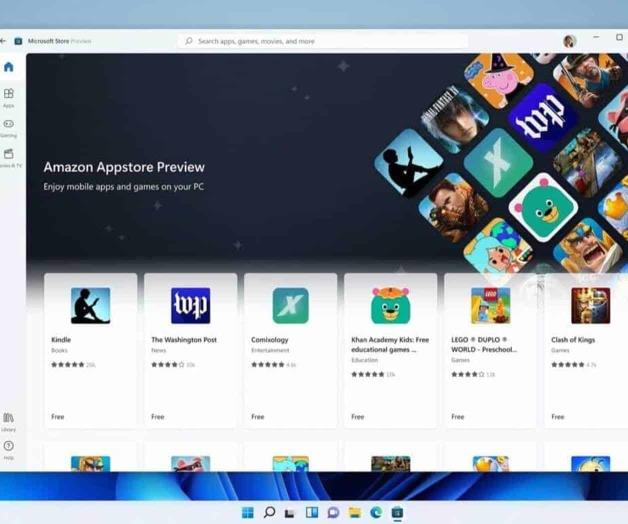Launch Microsoft Edge from the taskbar

point(376,512)
